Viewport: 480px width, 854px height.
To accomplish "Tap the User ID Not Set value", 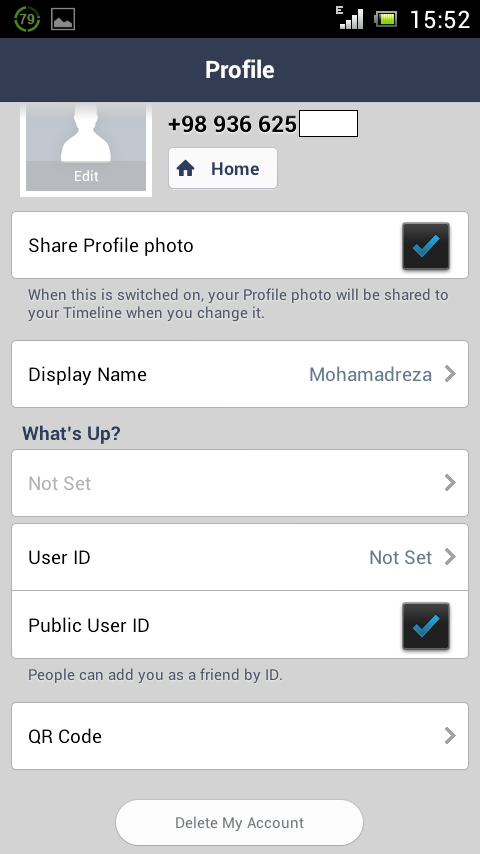I will [x=400, y=557].
